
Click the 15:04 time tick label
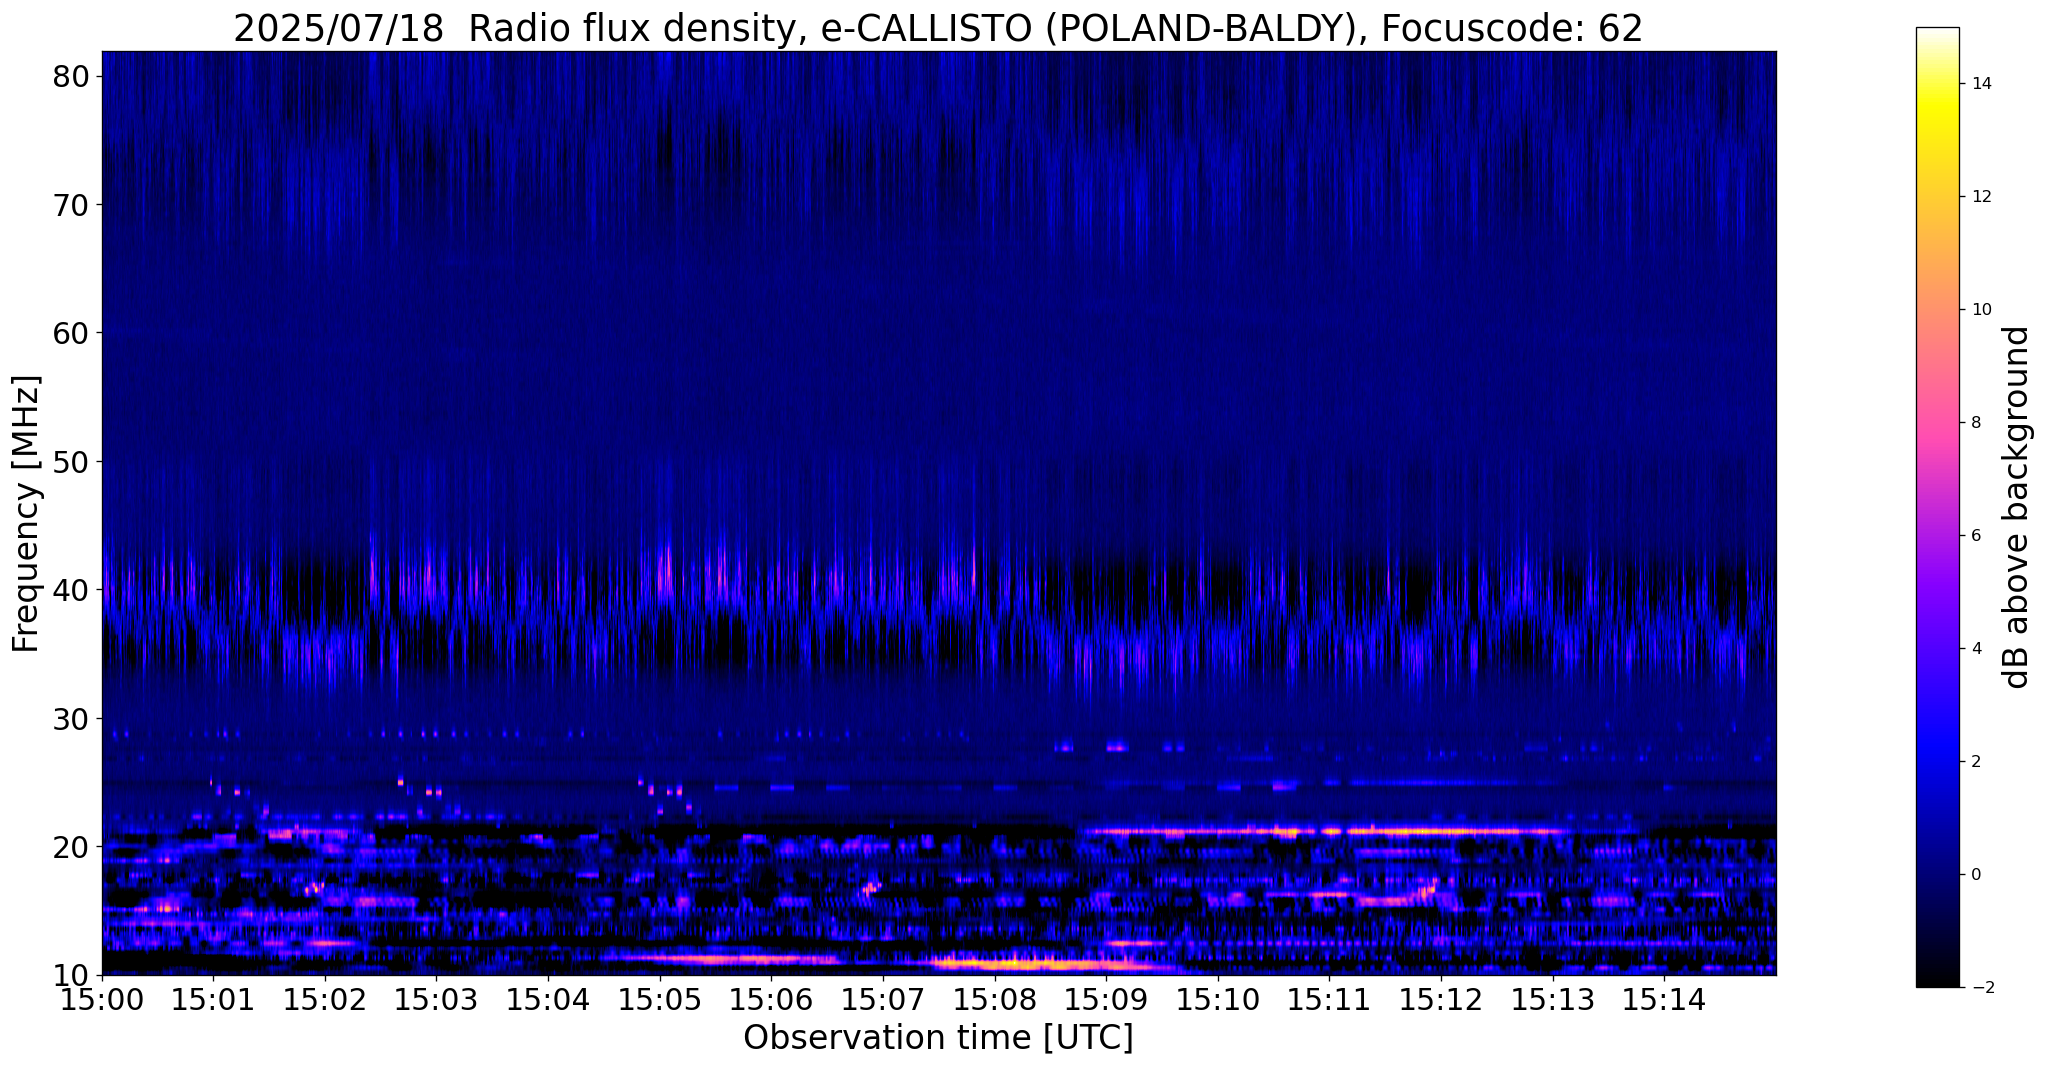(x=548, y=999)
